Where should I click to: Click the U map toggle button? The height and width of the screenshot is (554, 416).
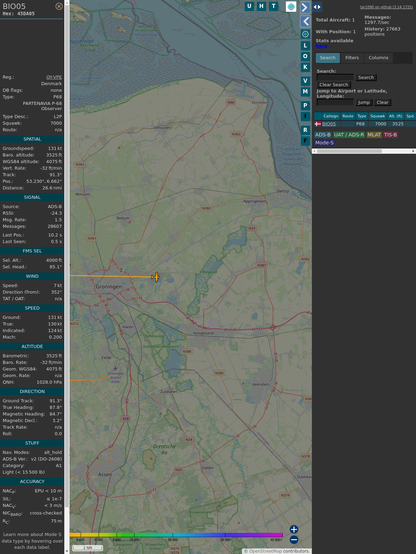click(x=249, y=6)
